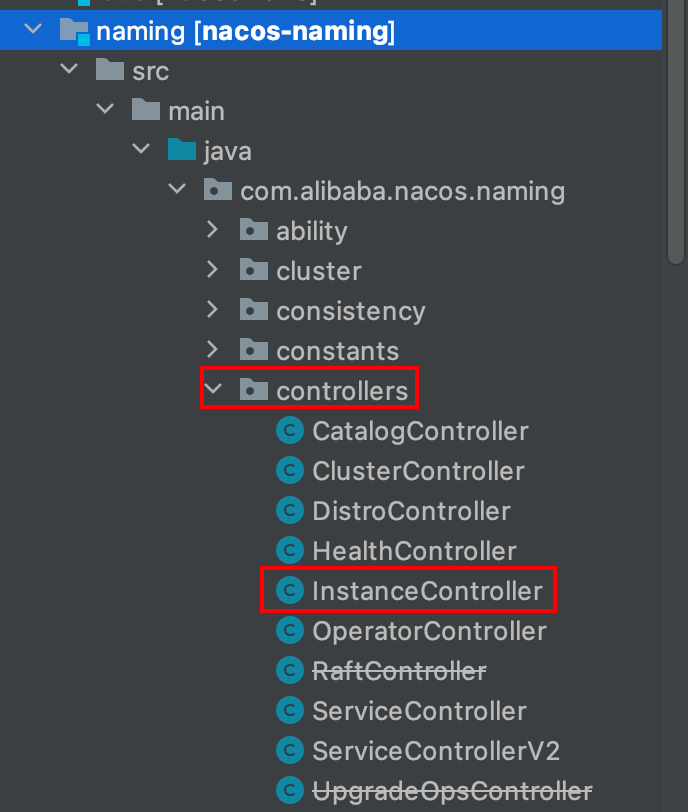Select the deprecated RaftController class
Screen dimensions: 688x812
coord(399,671)
